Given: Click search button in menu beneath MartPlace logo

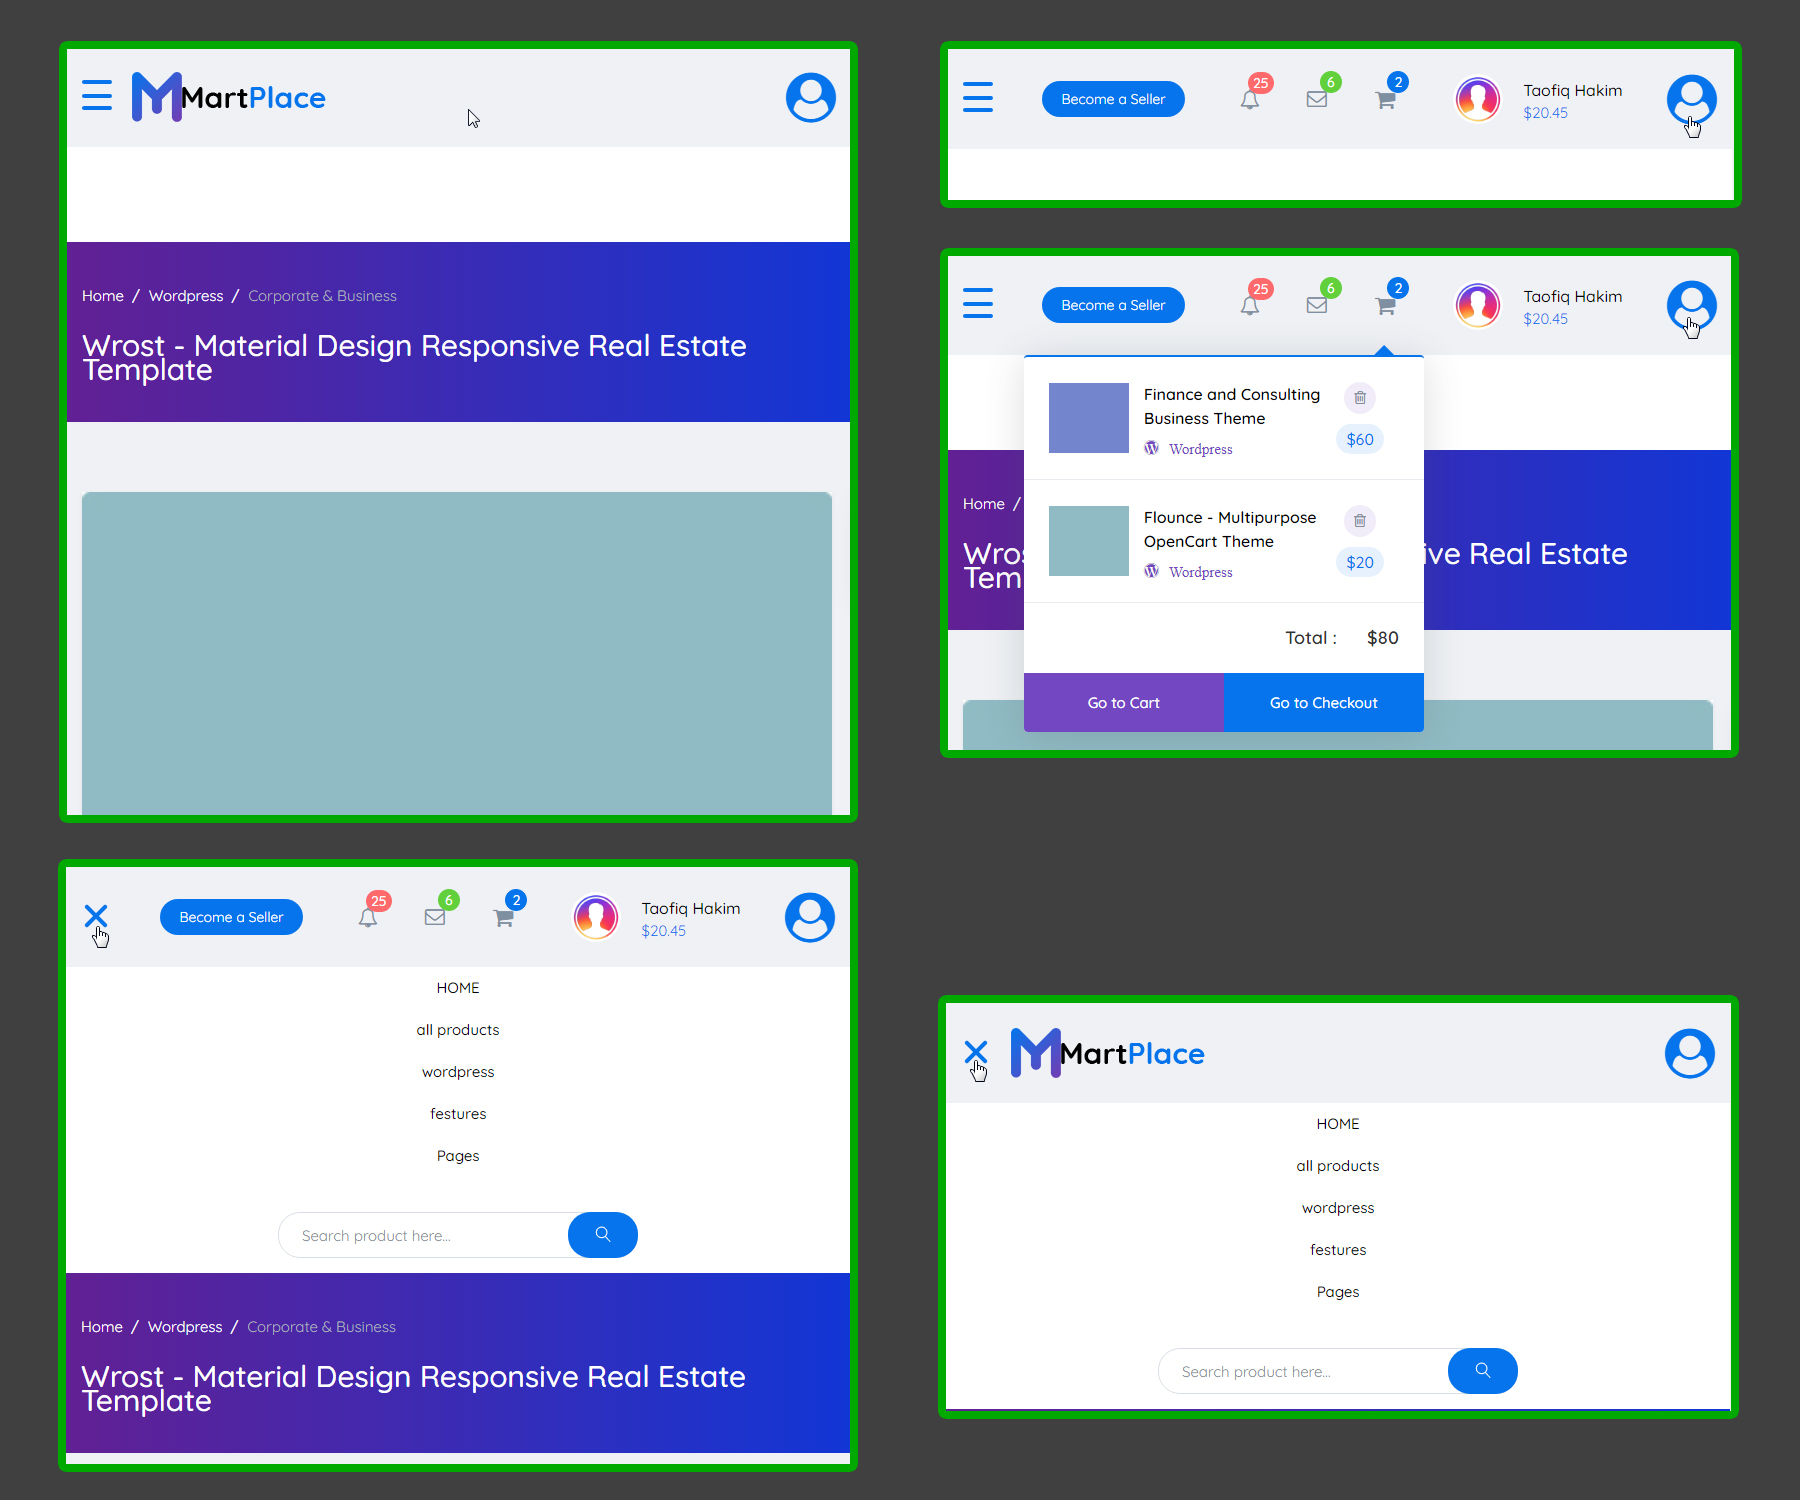Looking at the screenshot, I should click(x=1483, y=1371).
